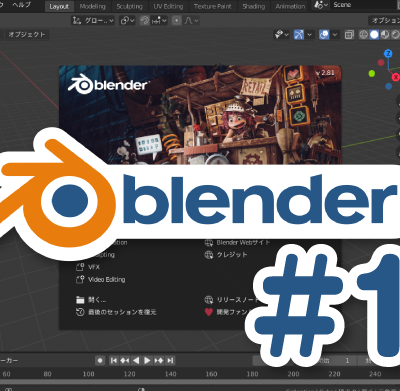The image size is (400, 391).
Task: Switch to the Sculpting workspace tab
Action: tap(129, 6)
